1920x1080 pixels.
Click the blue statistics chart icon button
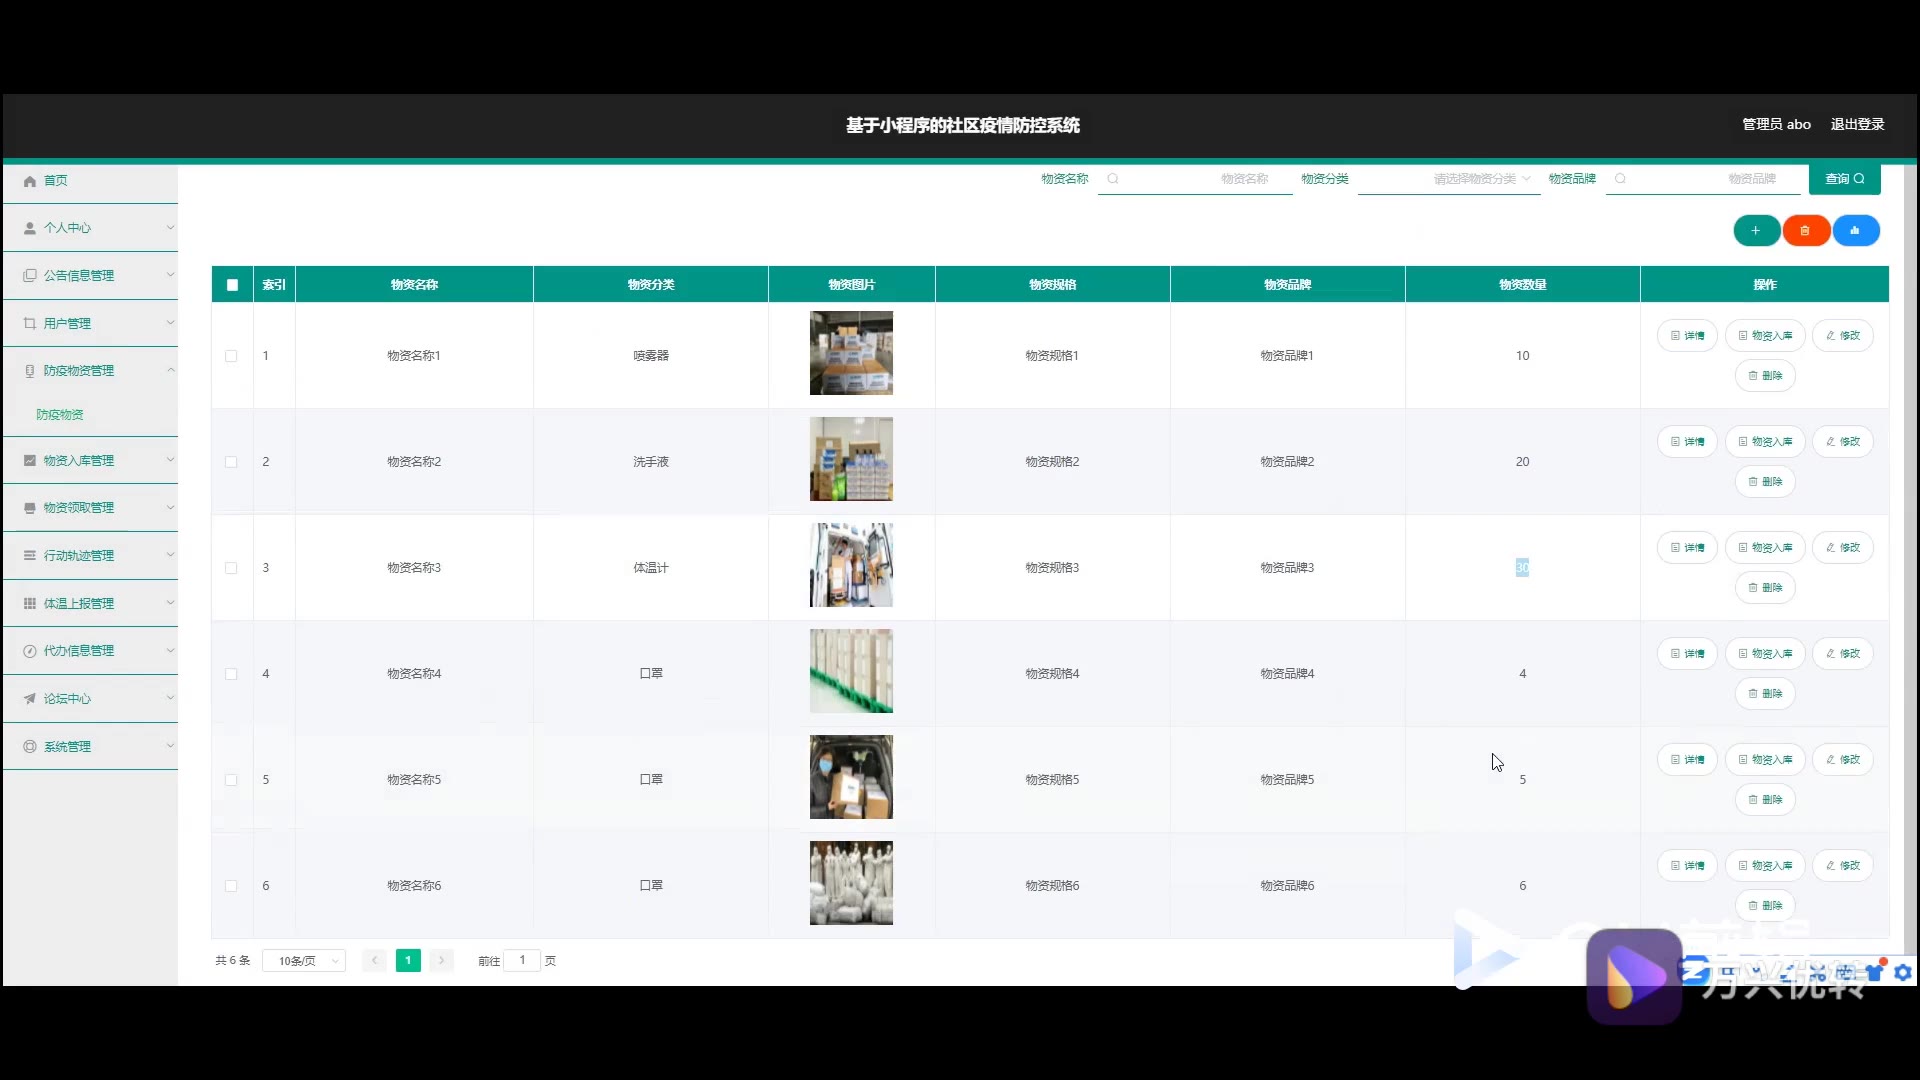1855,231
